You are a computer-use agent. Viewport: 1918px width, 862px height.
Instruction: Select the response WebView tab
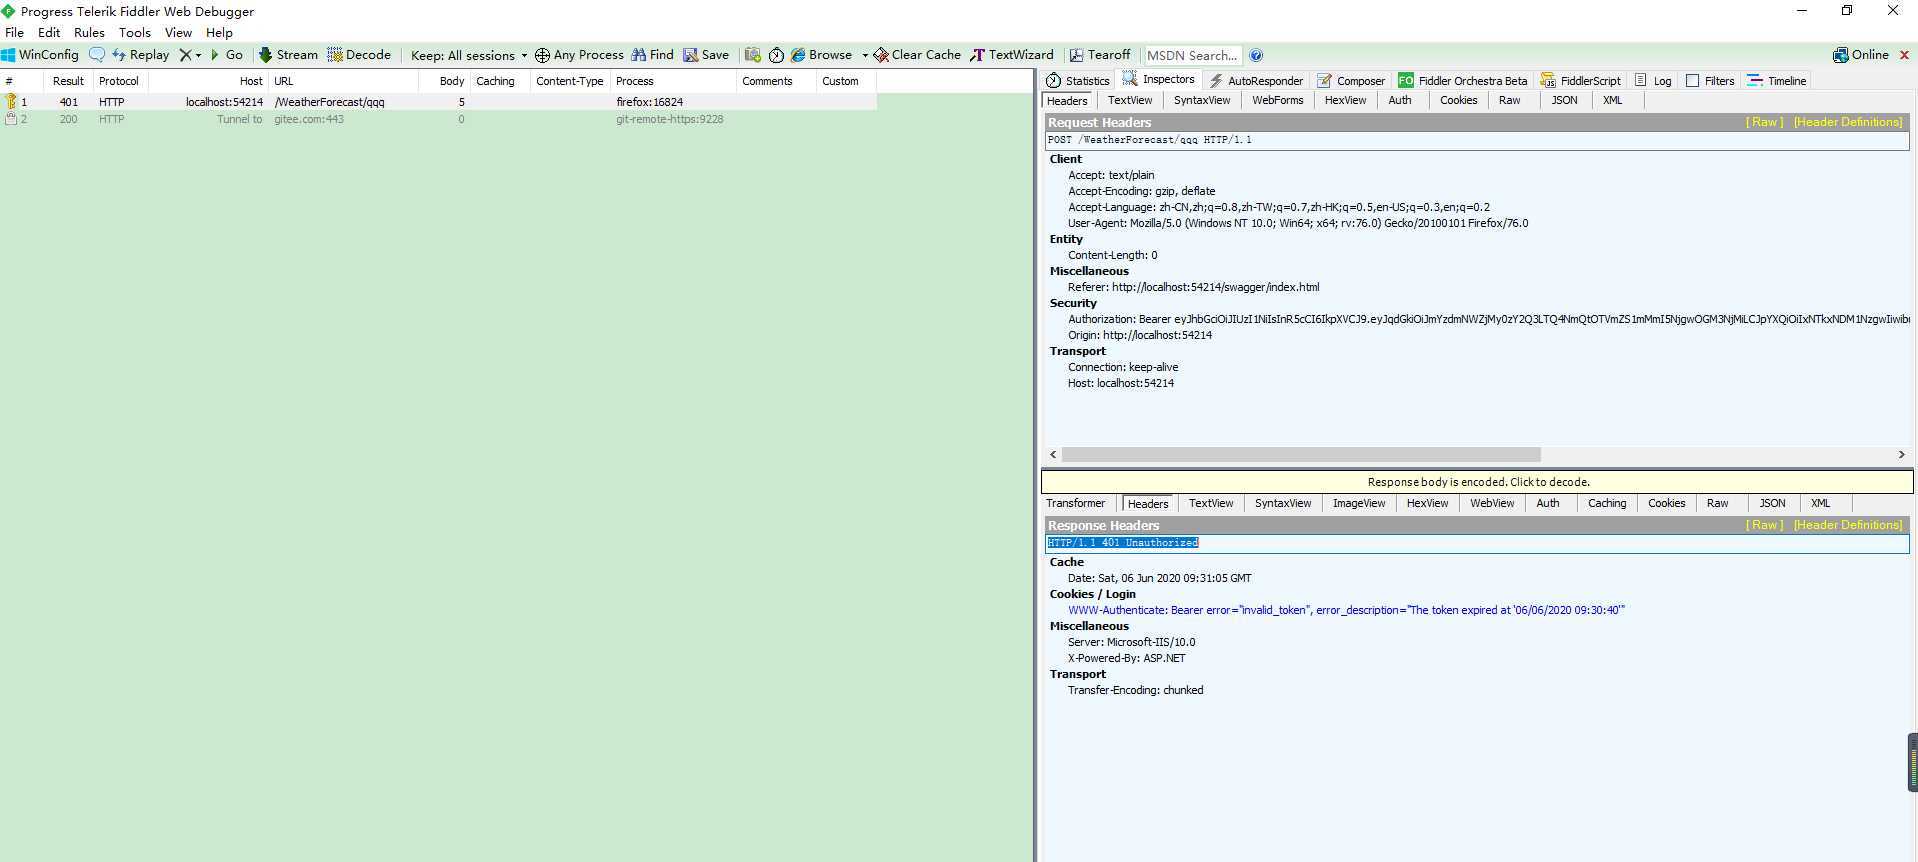[1492, 503]
